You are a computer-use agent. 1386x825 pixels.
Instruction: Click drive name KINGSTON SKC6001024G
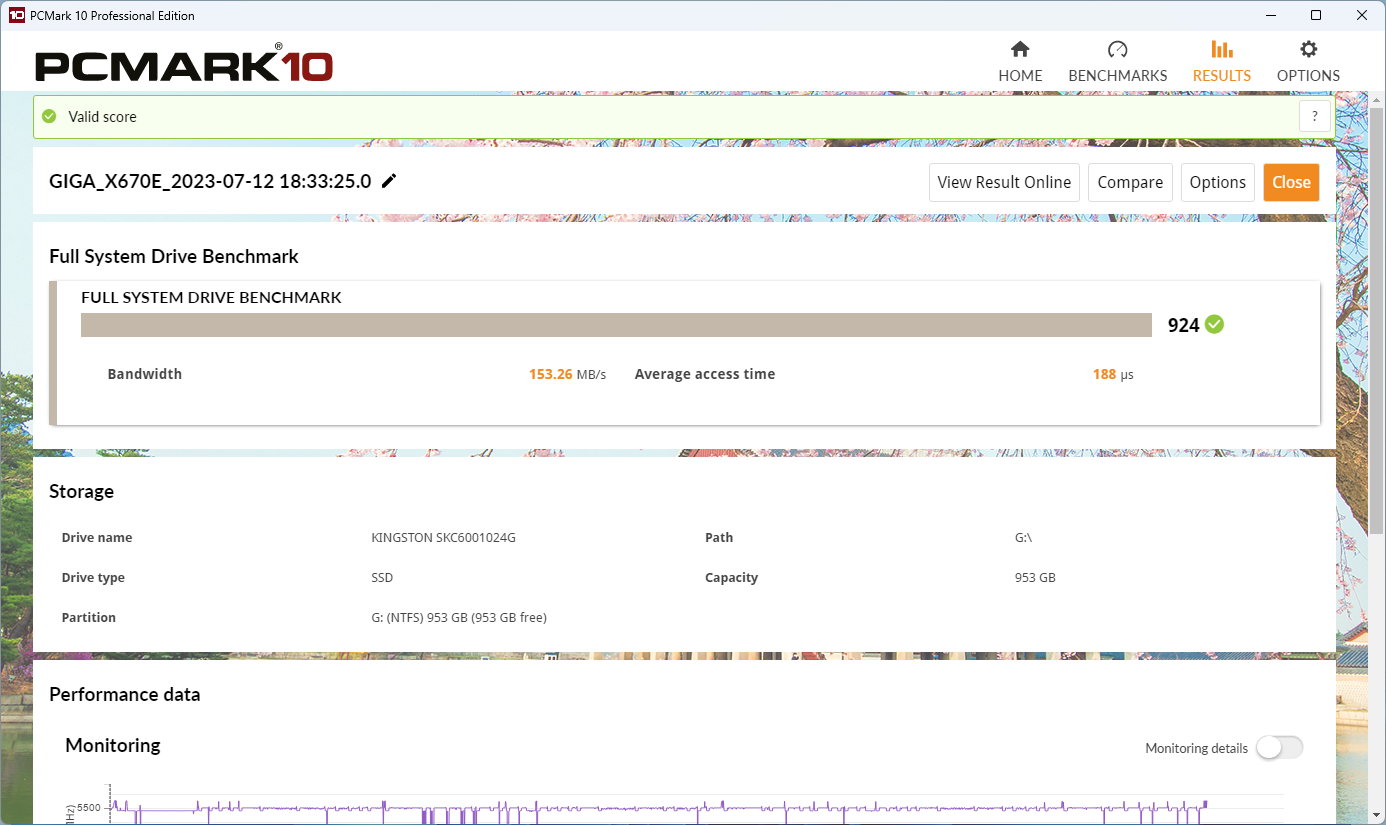point(443,537)
